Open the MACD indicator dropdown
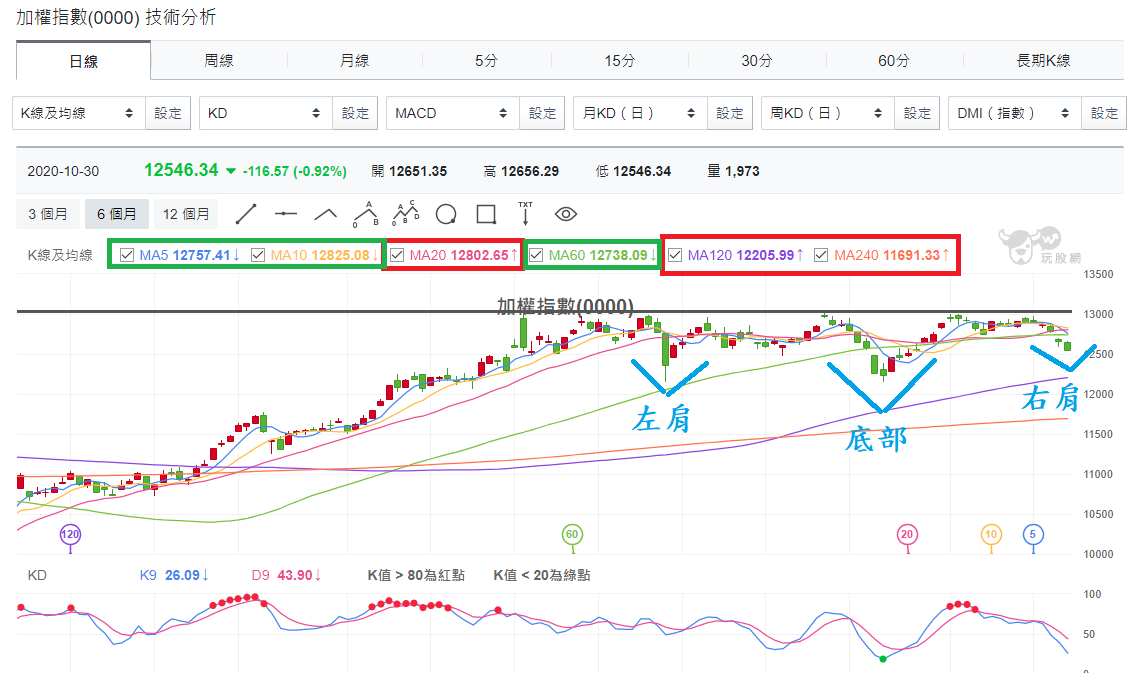The height and width of the screenshot is (673, 1142). 453,113
